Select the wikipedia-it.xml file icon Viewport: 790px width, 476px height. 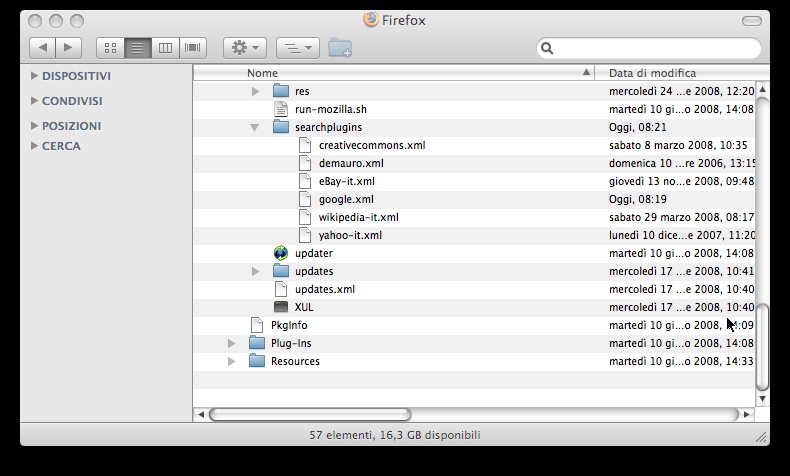[x=305, y=217]
